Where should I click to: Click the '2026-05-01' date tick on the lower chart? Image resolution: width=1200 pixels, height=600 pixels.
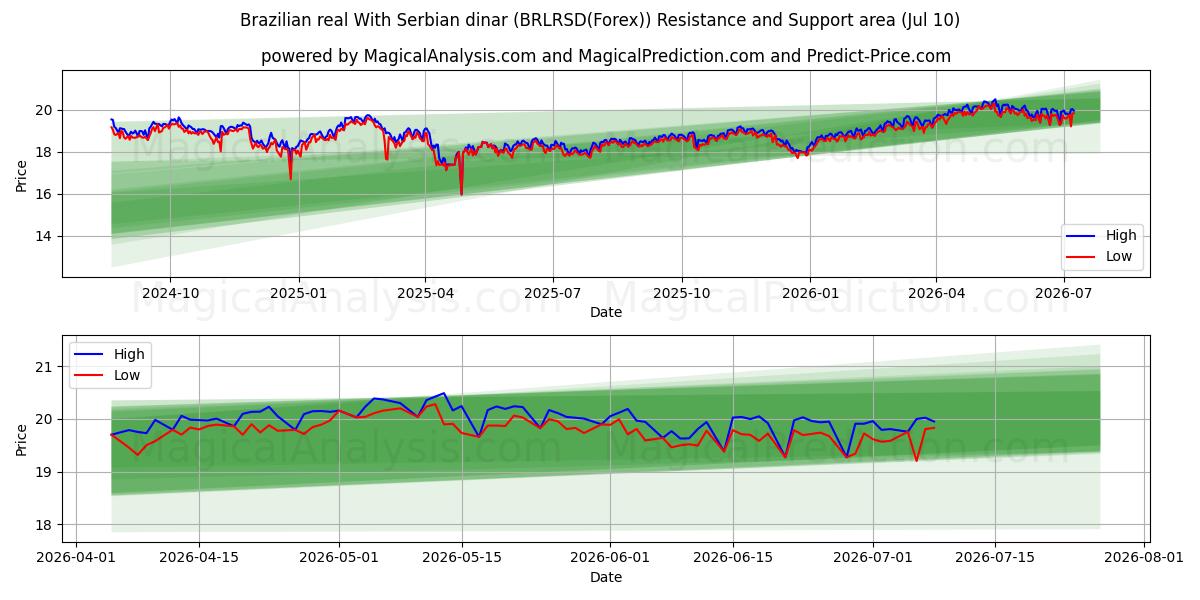[339, 558]
